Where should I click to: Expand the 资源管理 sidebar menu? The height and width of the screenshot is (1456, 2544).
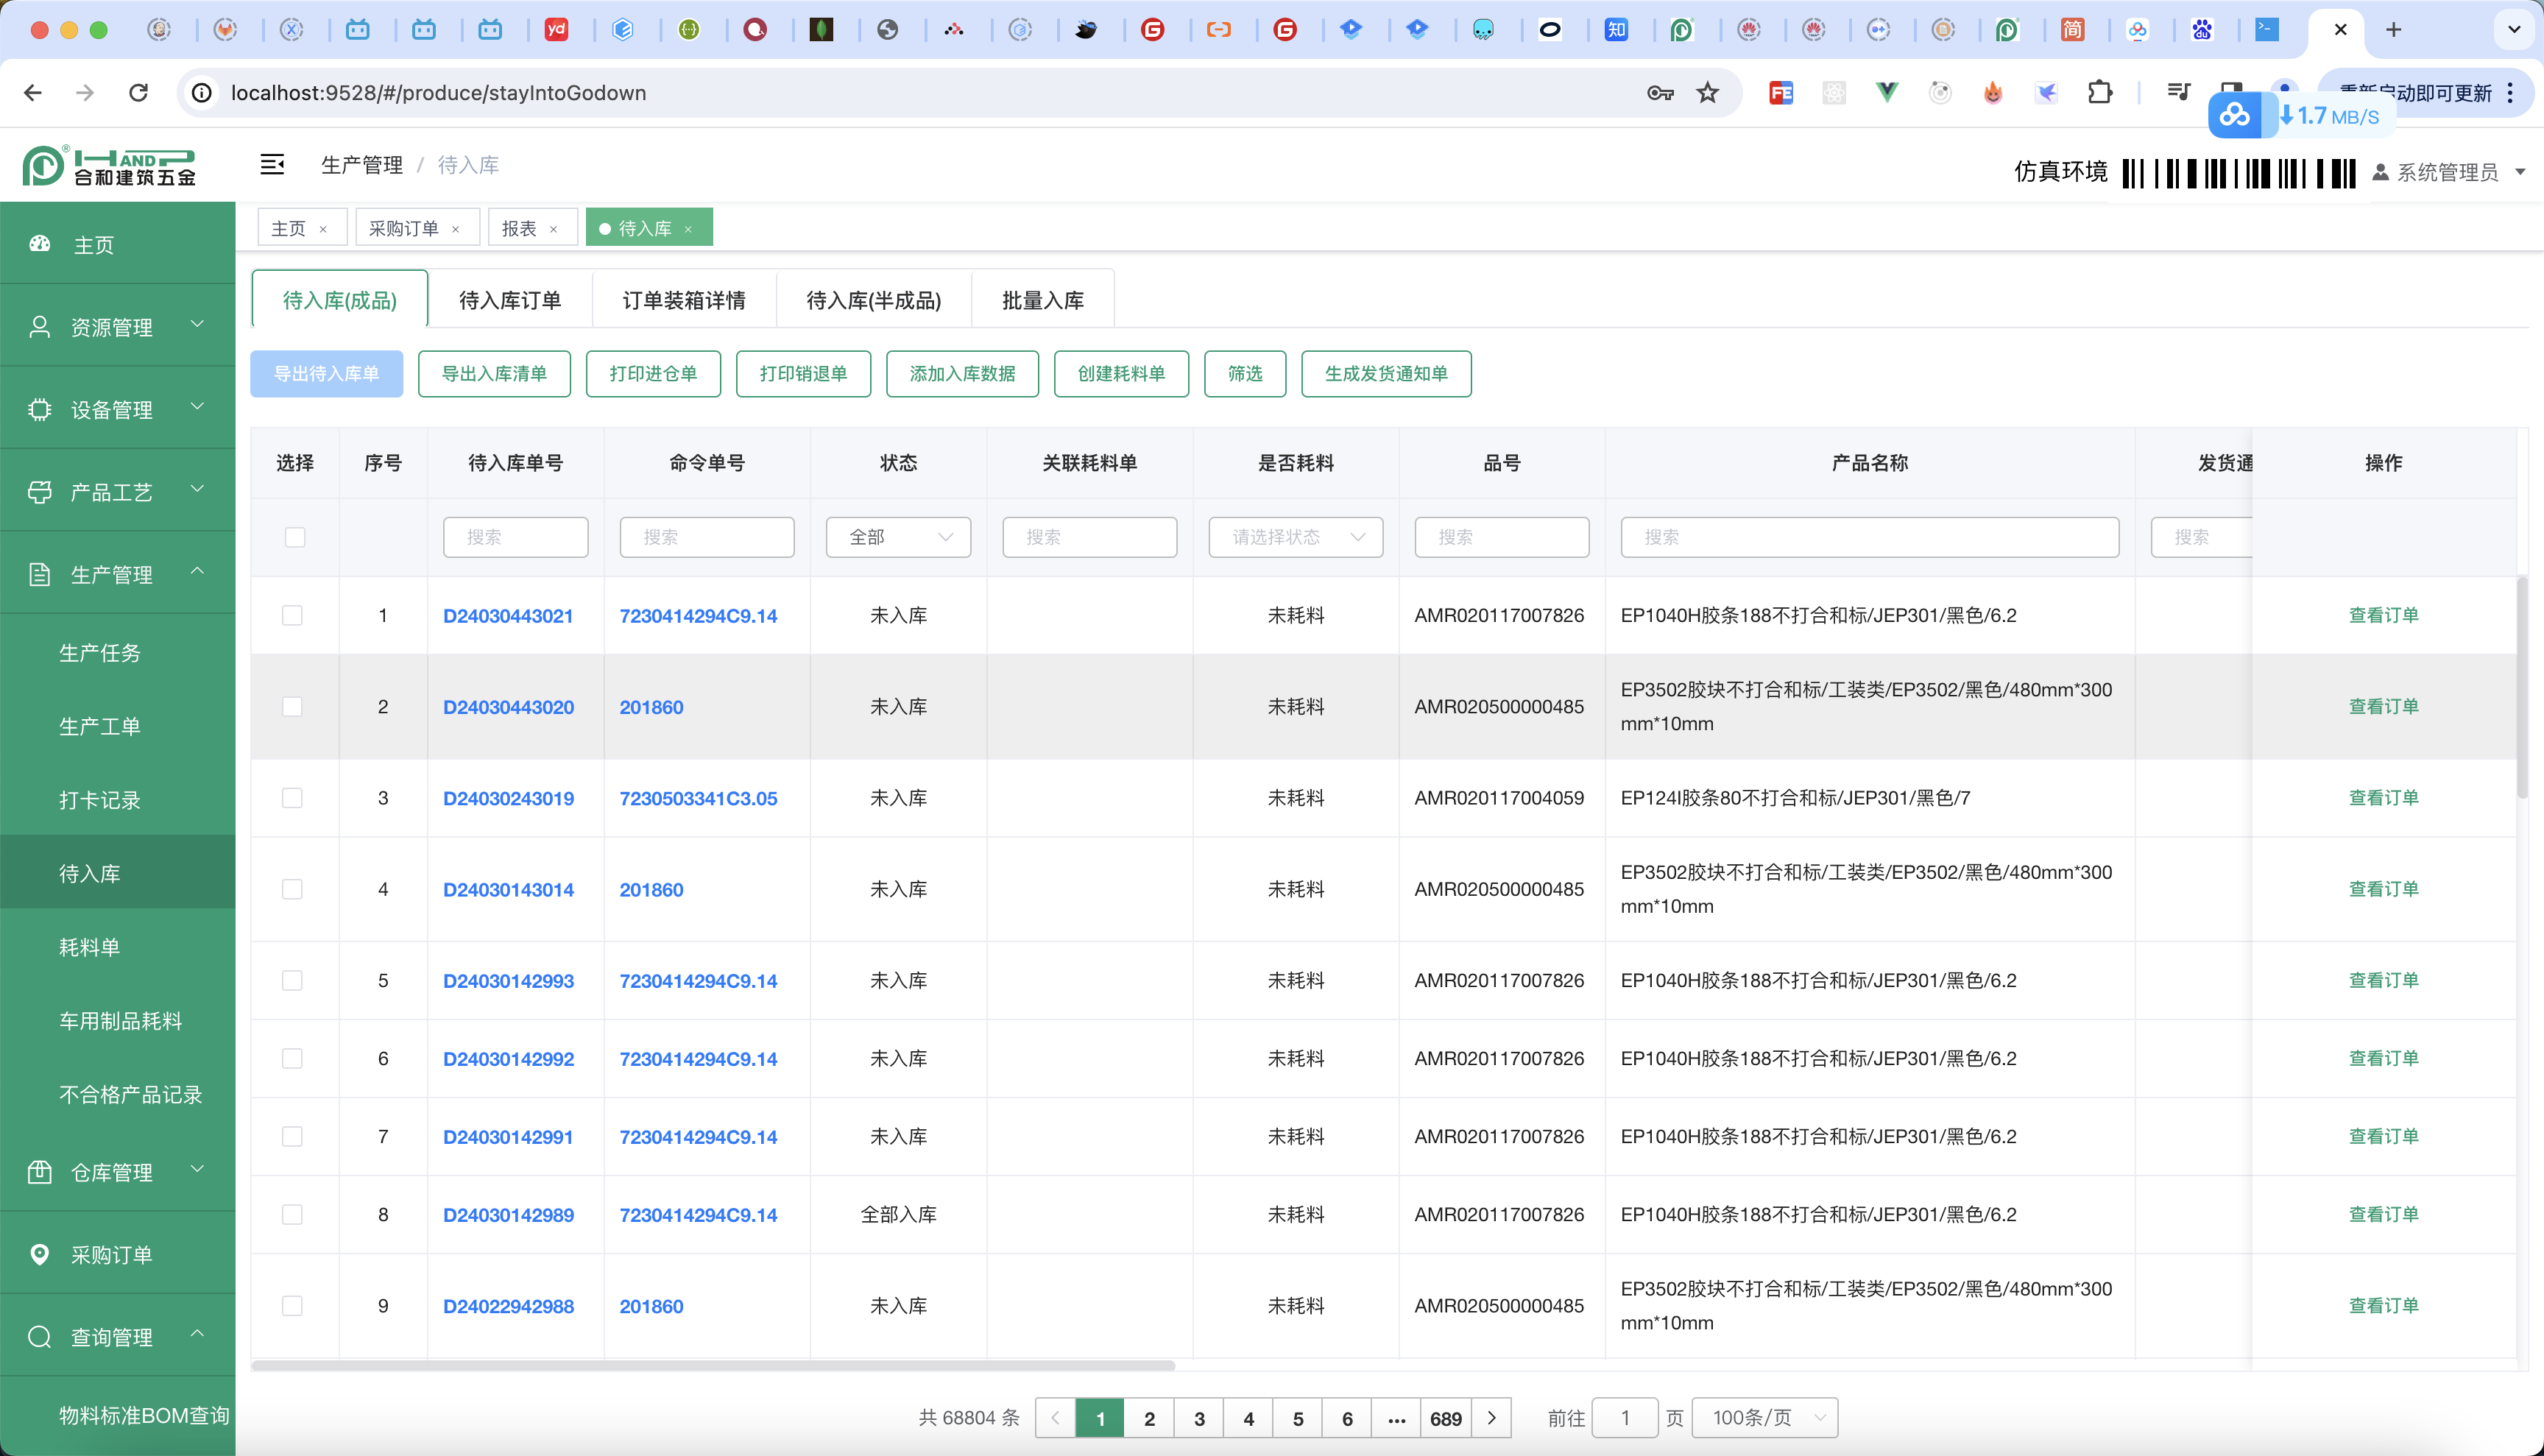tap(197, 324)
